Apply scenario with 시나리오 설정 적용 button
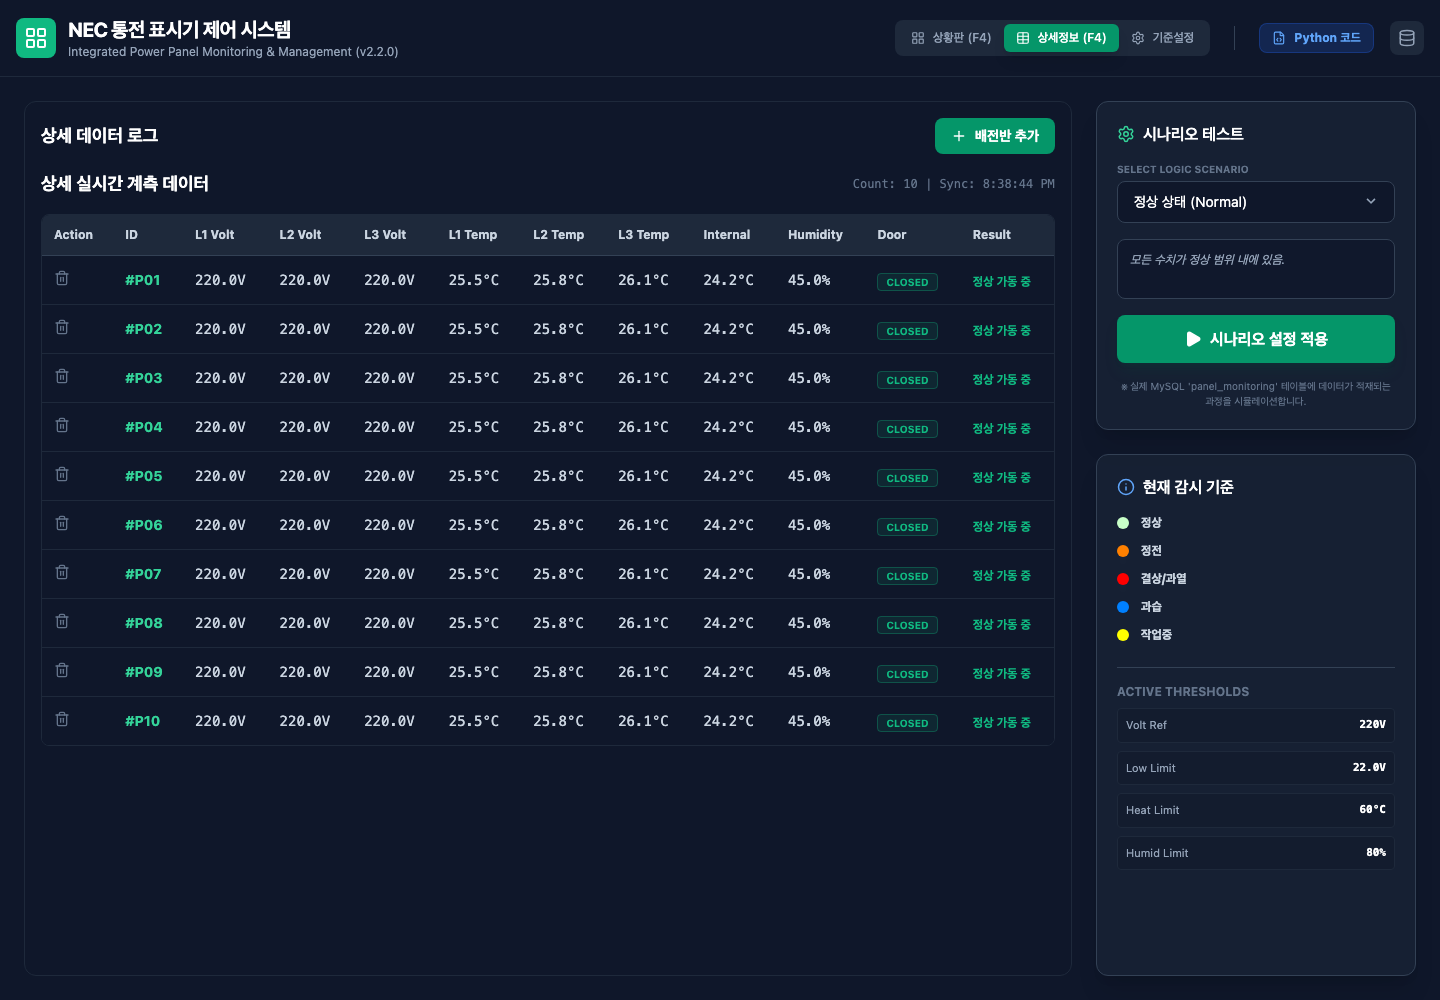Screen dimensions: 1440x1000 point(1256,339)
